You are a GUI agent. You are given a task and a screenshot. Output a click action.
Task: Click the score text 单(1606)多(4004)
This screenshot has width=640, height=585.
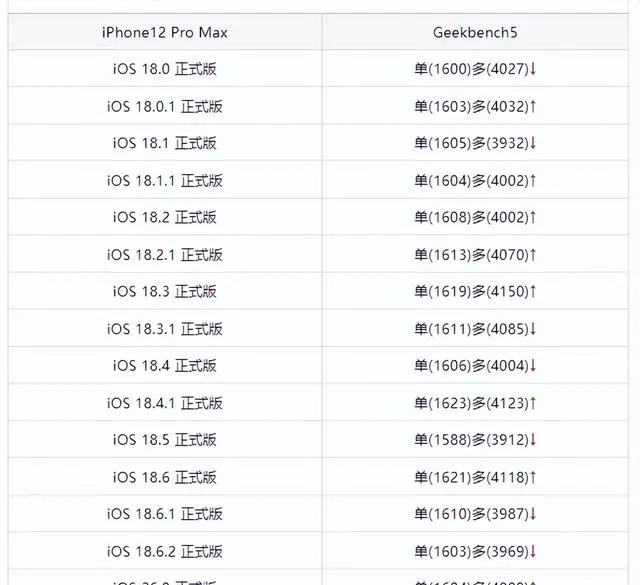click(x=471, y=366)
